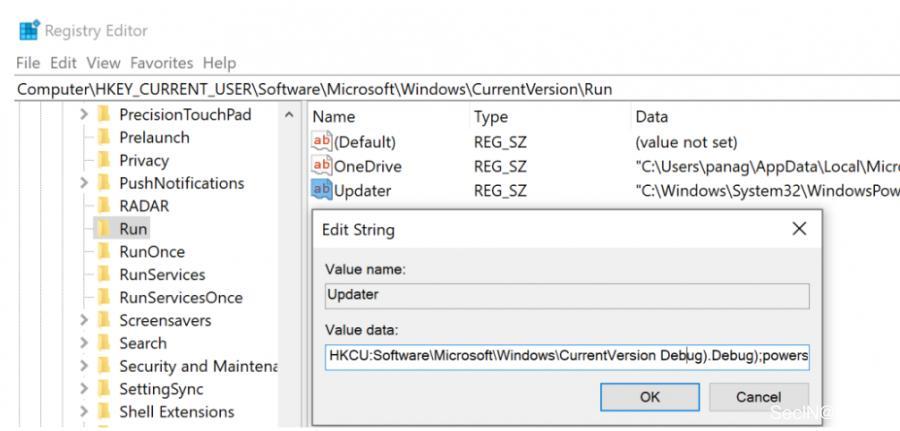Select the Updater value name
The height and width of the screenshot is (431, 900).
point(363,191)
